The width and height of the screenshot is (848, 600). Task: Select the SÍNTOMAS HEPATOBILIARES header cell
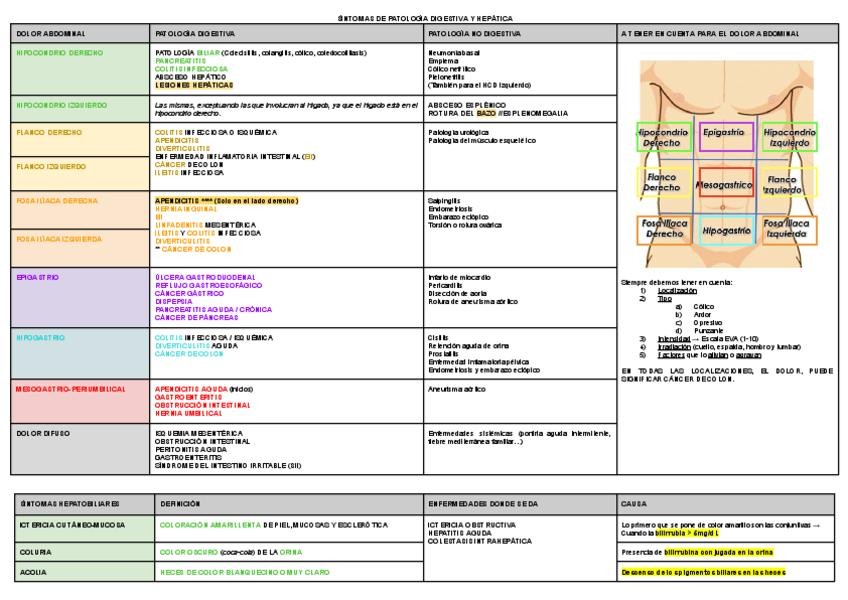(x=84, y=504)
